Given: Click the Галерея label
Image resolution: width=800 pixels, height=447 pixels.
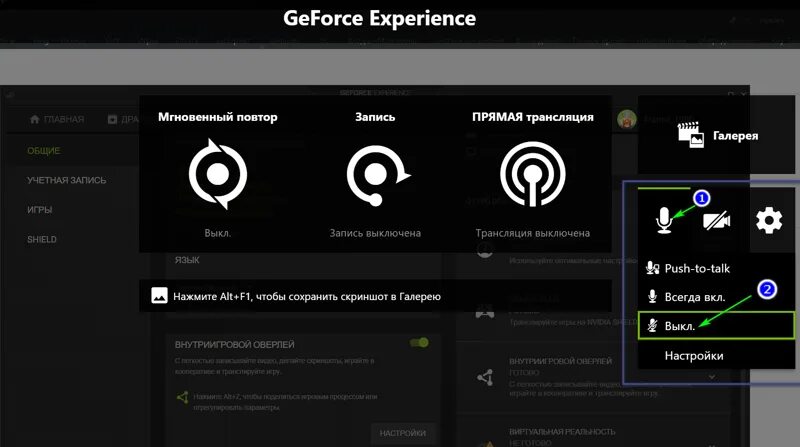Looking at the screenshot, I should pyautogui.click(x=735, y=136).
